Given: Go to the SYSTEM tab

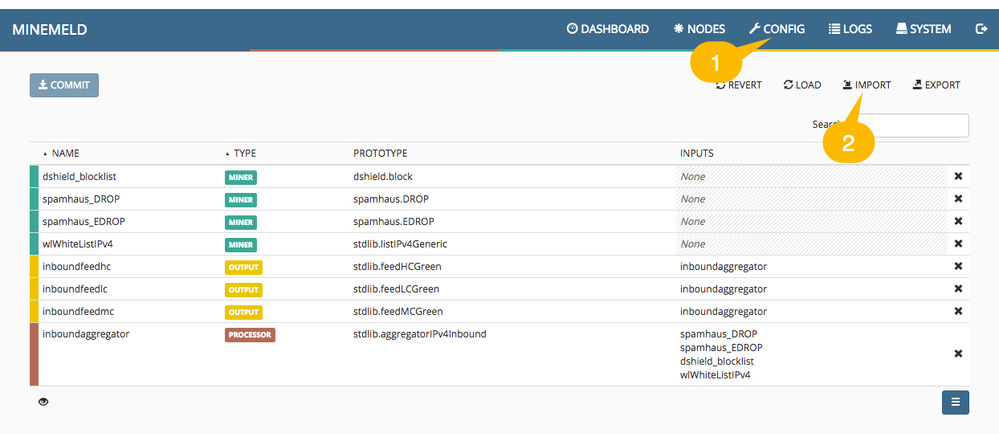Looking at the screenshot, I should pos(923,29).
